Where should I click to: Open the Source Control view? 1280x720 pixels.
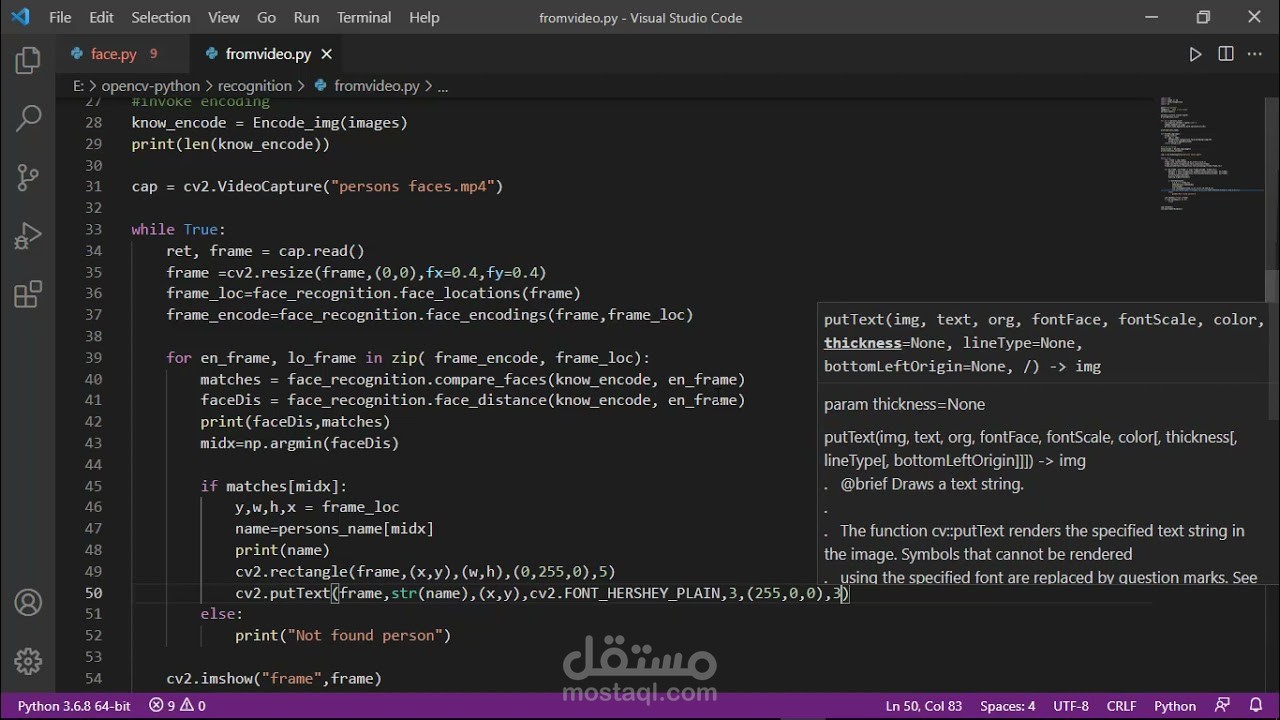(28, 177)
